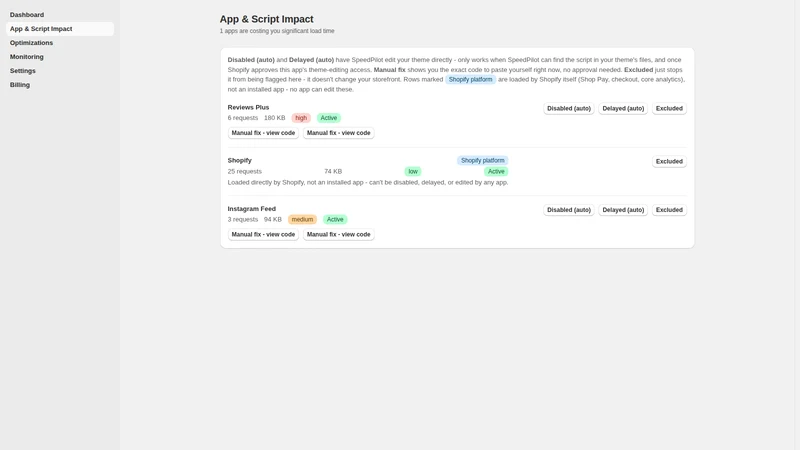Go to Optimizations in the sidebar
800x450 pixels.
coord(31,43)
